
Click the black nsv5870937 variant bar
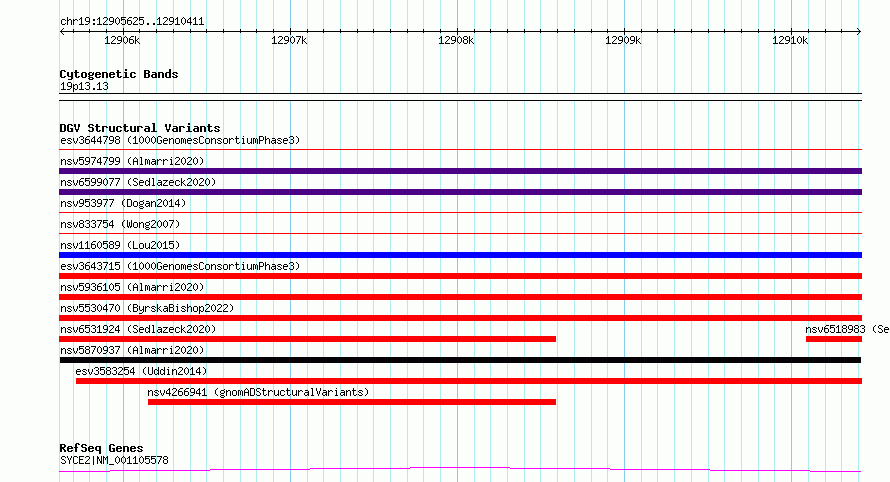tap(460, 360)
